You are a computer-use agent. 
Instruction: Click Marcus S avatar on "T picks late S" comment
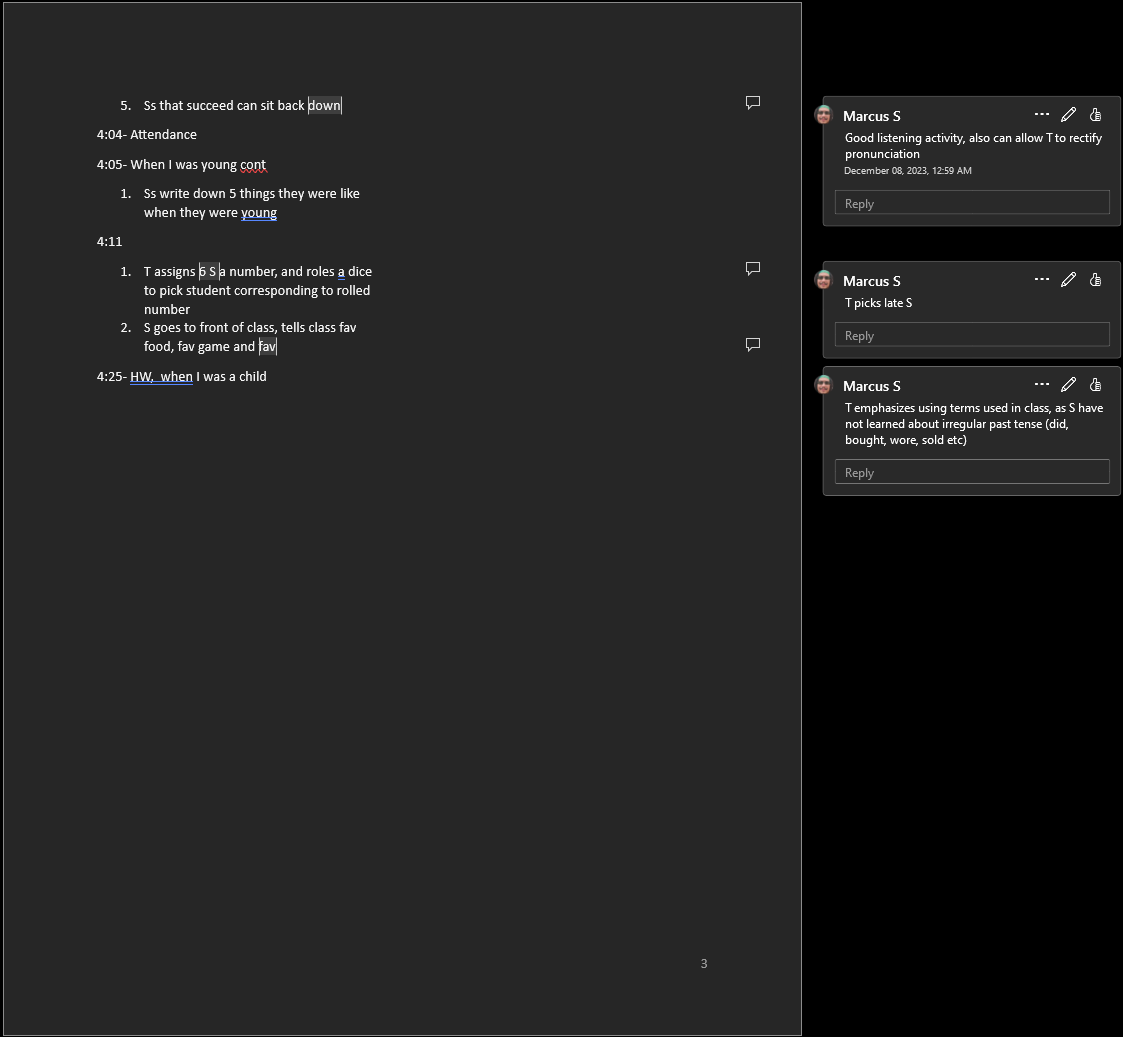824,280
